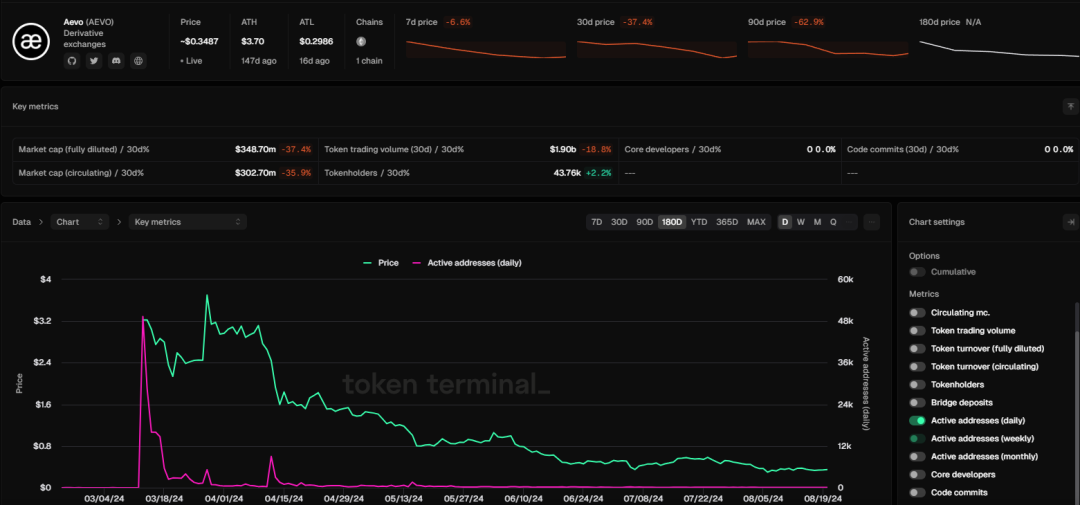1080x505 pixels.
Task: Click the Aevo logo
Action: pyautogui.click(x=32, y=40)
